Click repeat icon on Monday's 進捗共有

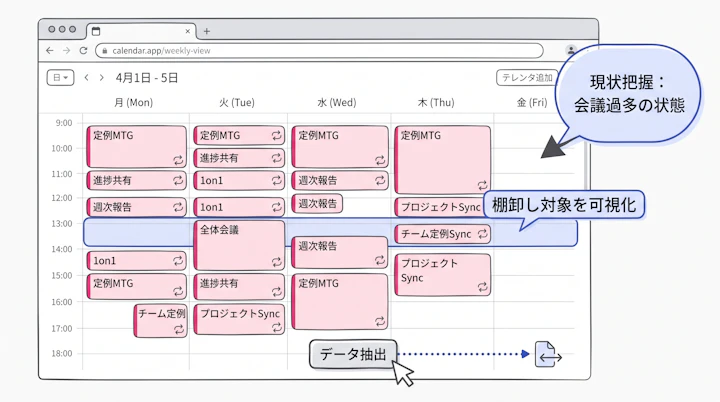(178, 181)
